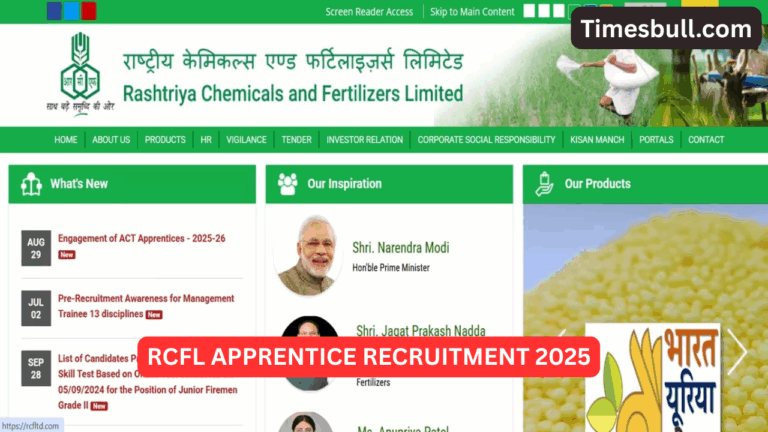Image resolution: width=768 pixels, height=432 pixels.
Task: Open KISAN MANCH menu
Action: (597, 140)
